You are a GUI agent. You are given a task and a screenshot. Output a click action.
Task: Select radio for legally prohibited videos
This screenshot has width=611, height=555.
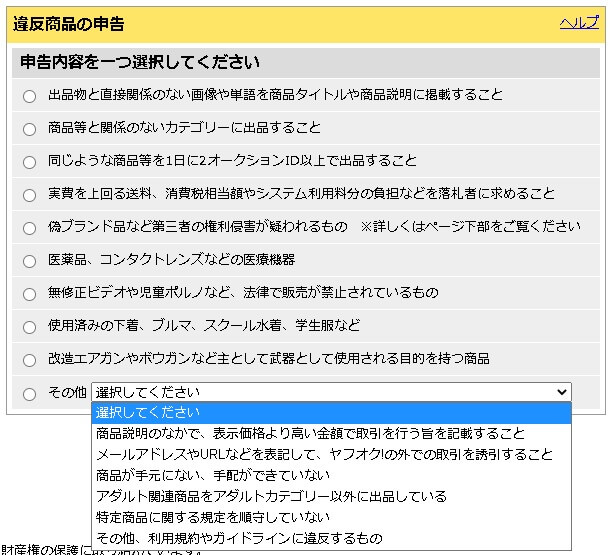(x=29, y=294)
